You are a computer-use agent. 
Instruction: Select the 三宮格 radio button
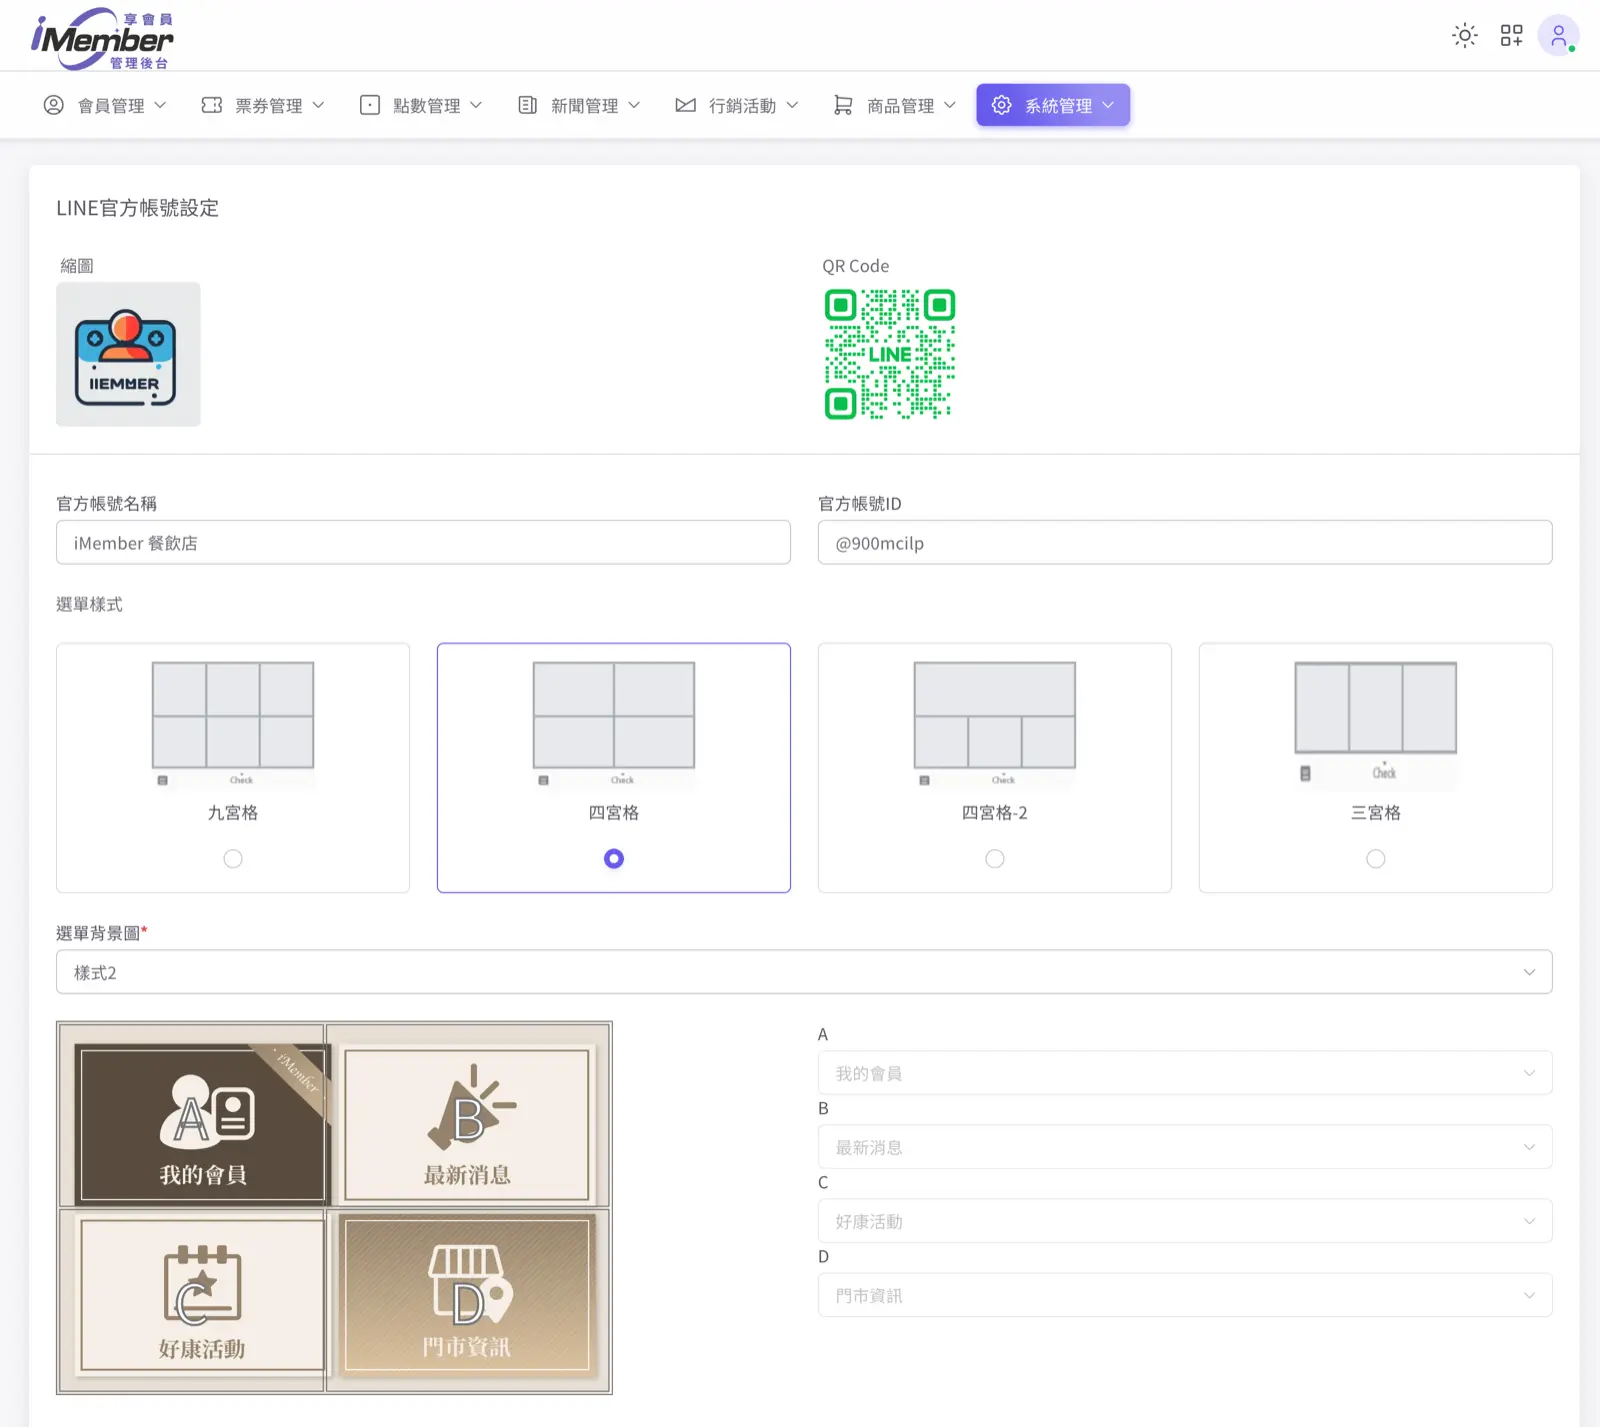(x=1375, y=859)
